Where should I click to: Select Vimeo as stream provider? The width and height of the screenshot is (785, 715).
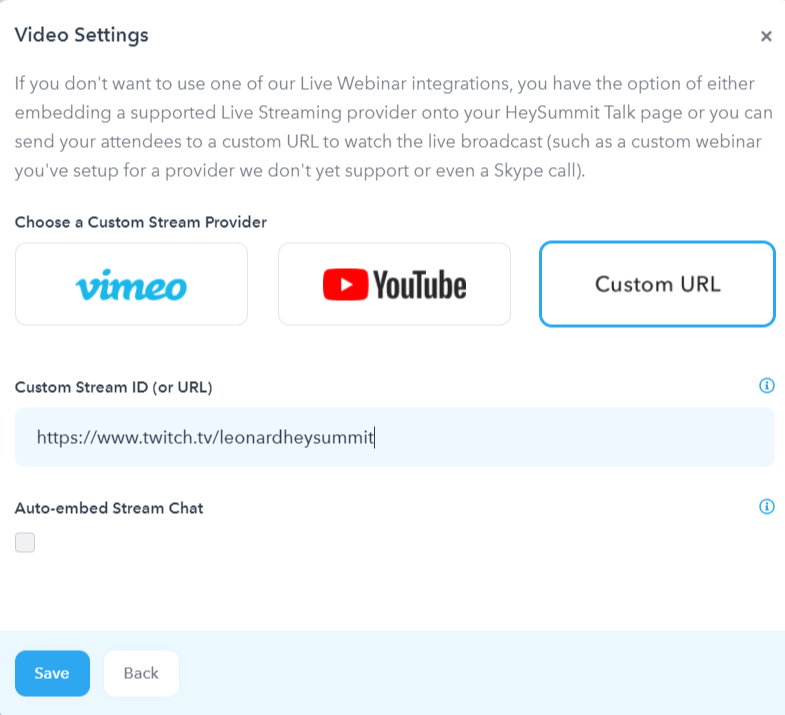point(131,284)
